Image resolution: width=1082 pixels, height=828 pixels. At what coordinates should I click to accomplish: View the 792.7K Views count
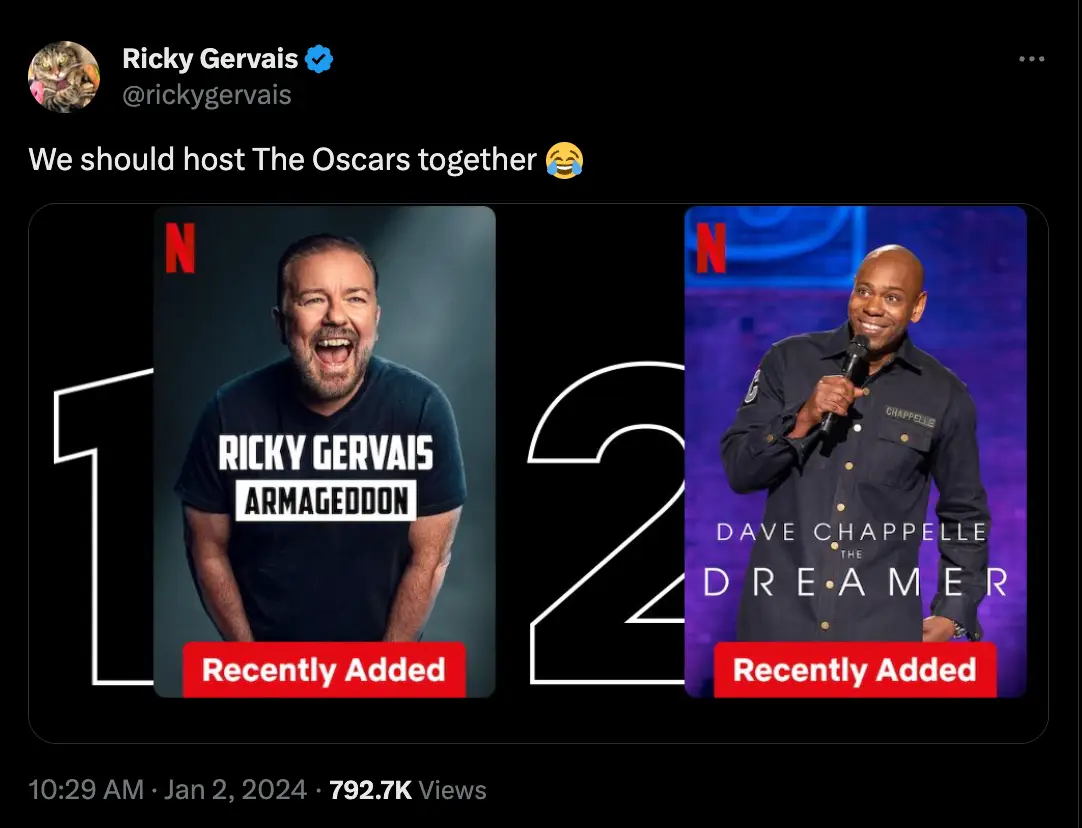pos(408,790)
